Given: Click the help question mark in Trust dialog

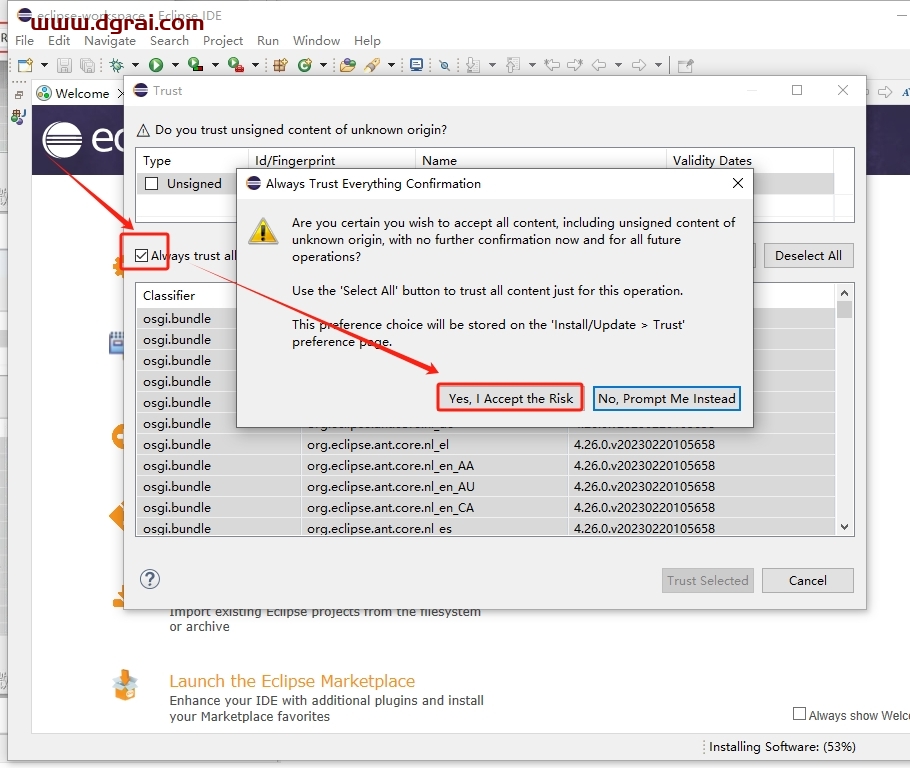Looking at the screenshot, I should point(150,579).
